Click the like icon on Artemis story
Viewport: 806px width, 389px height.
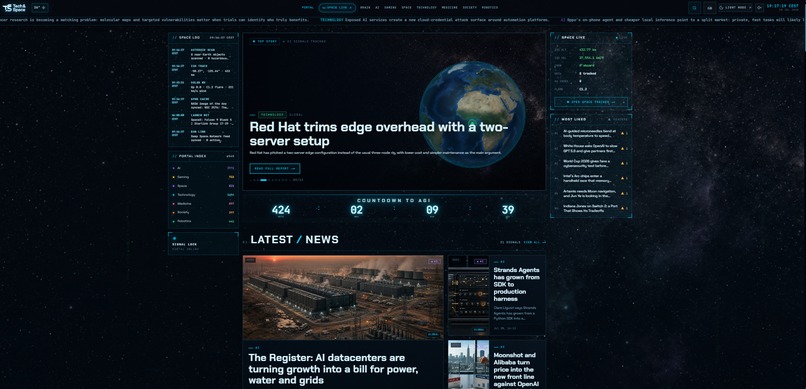click(x=623, y=193)
